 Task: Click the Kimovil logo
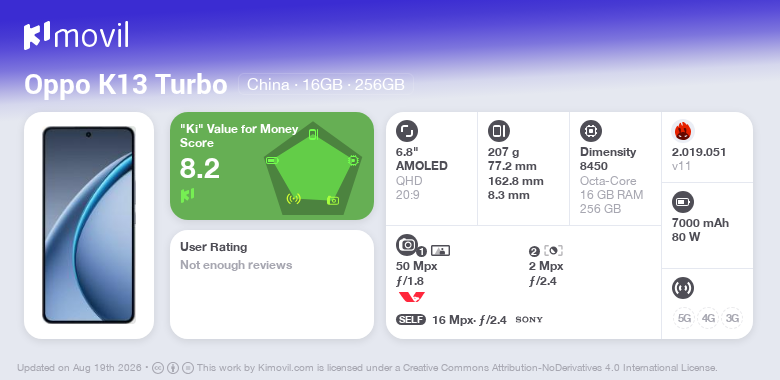[76, 36]
